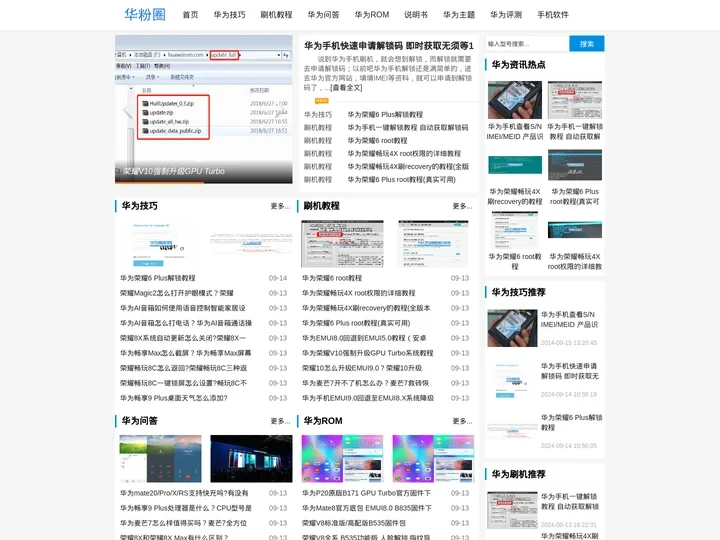Open the 荣耀V10强制升级GPU Turbo slider banner

click(203, 109)
